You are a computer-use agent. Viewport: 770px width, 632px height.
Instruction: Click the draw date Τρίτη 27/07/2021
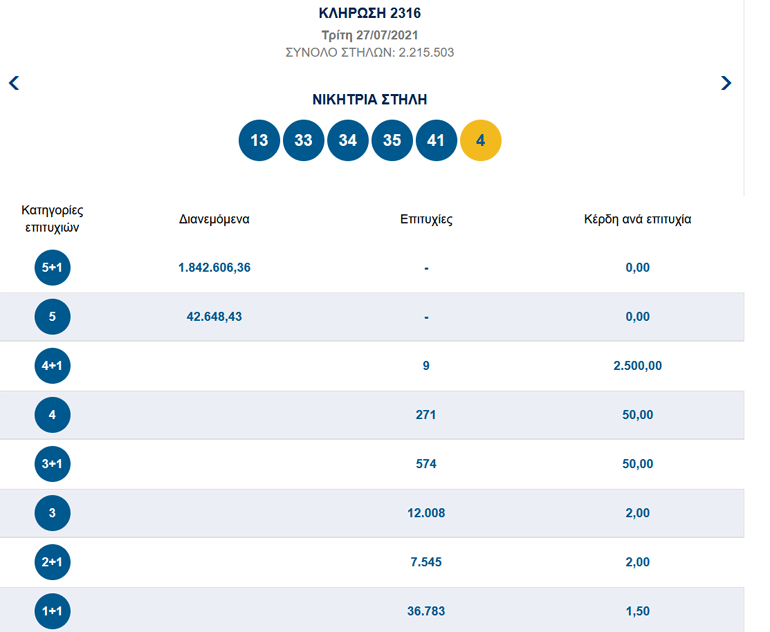370,35
